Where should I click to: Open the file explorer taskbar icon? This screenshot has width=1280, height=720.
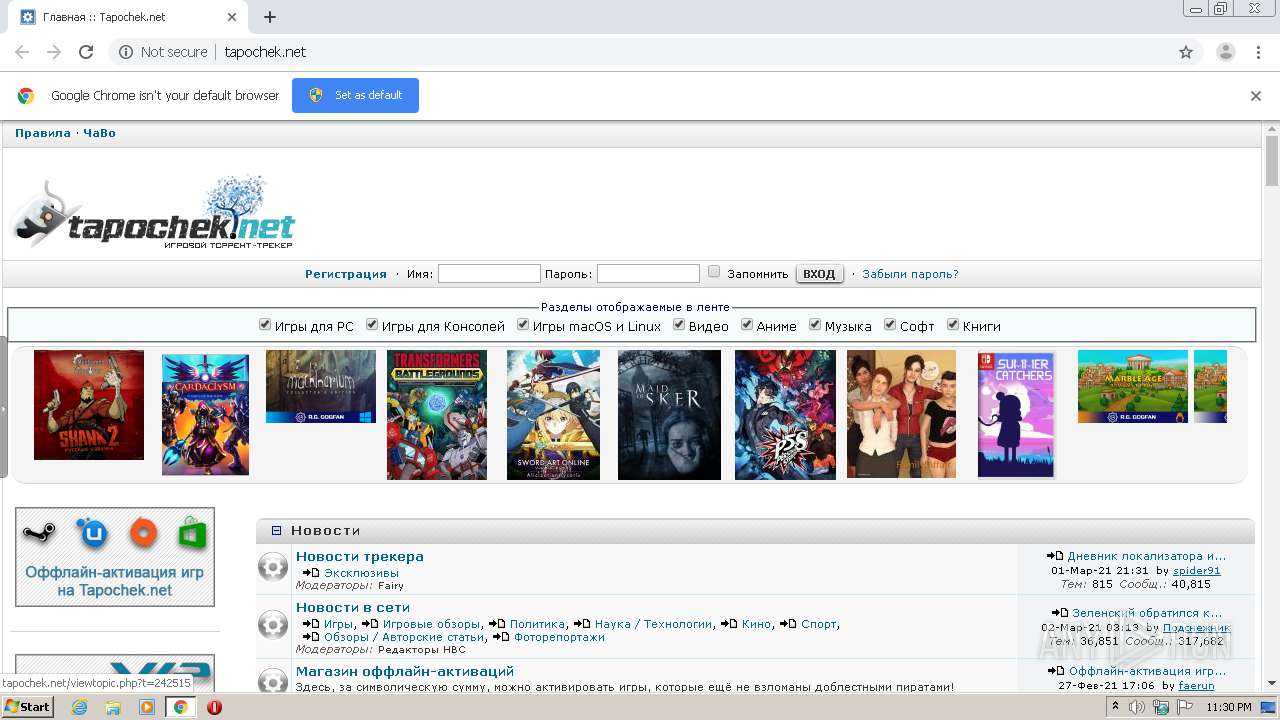[113, 707]
